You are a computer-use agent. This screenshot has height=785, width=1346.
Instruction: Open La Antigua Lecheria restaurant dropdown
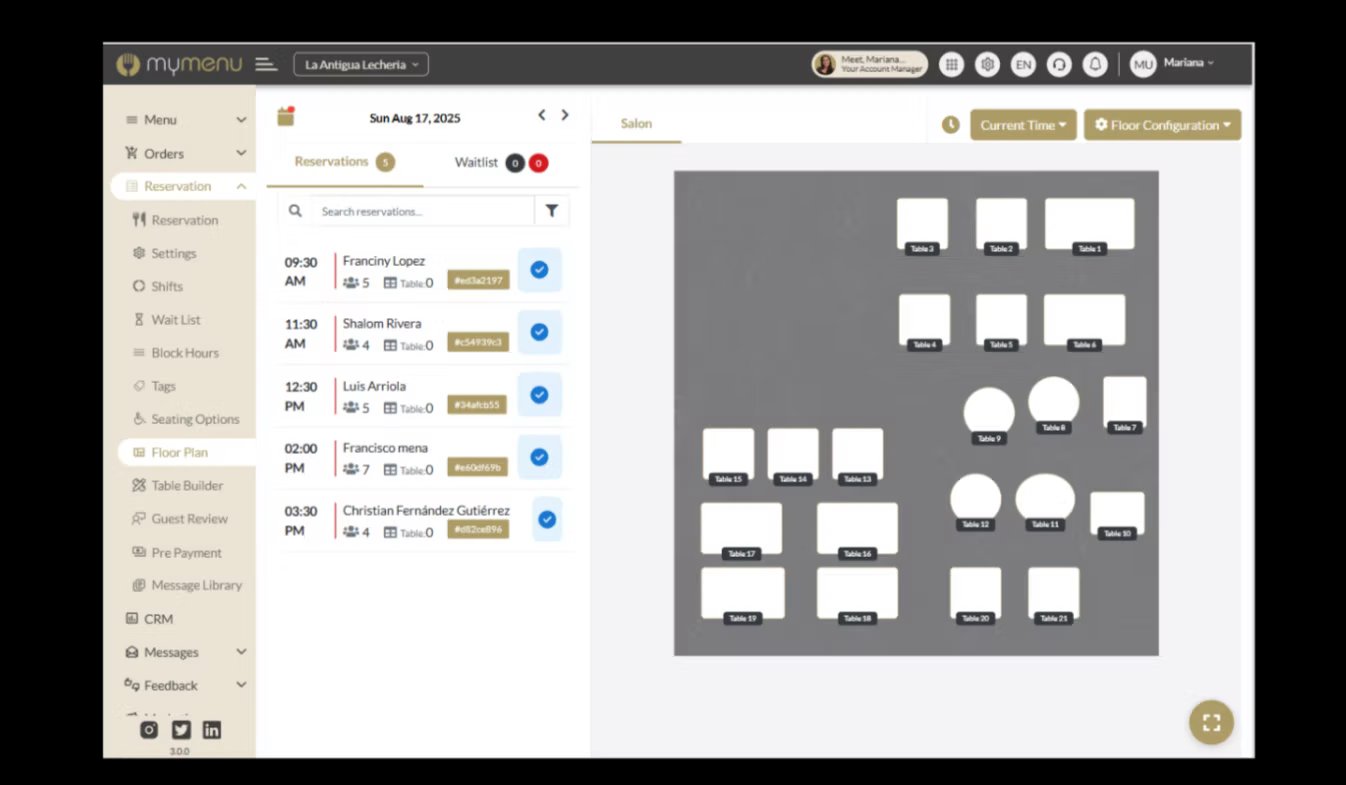coord(361,65)
